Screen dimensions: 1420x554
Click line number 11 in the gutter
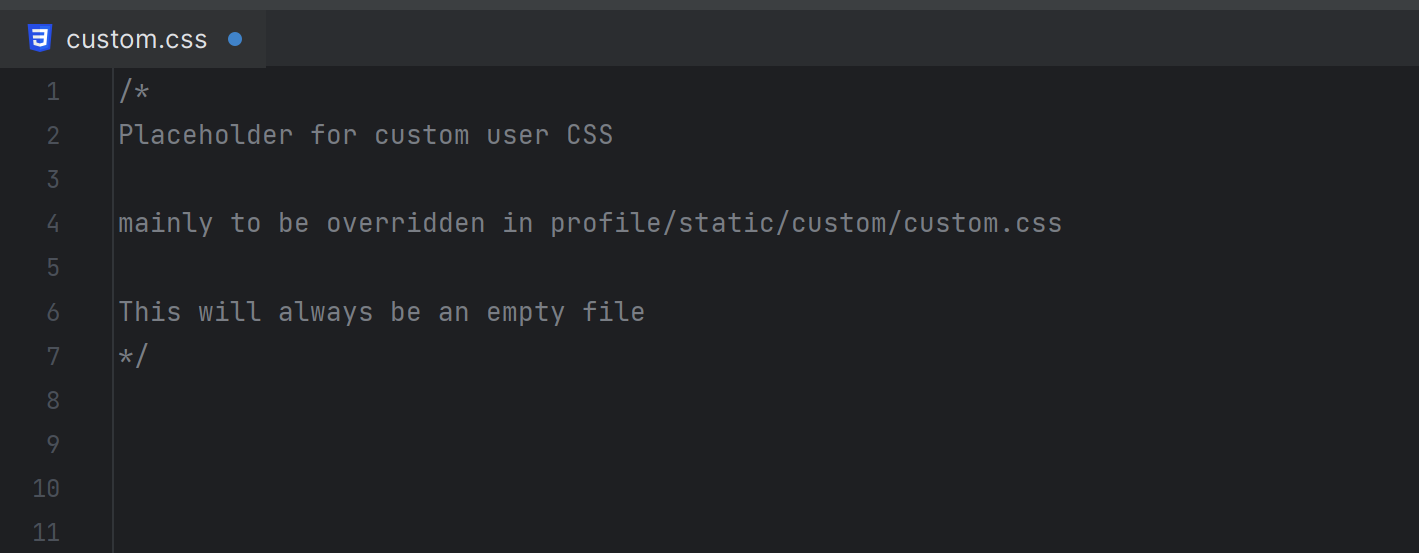46,532
